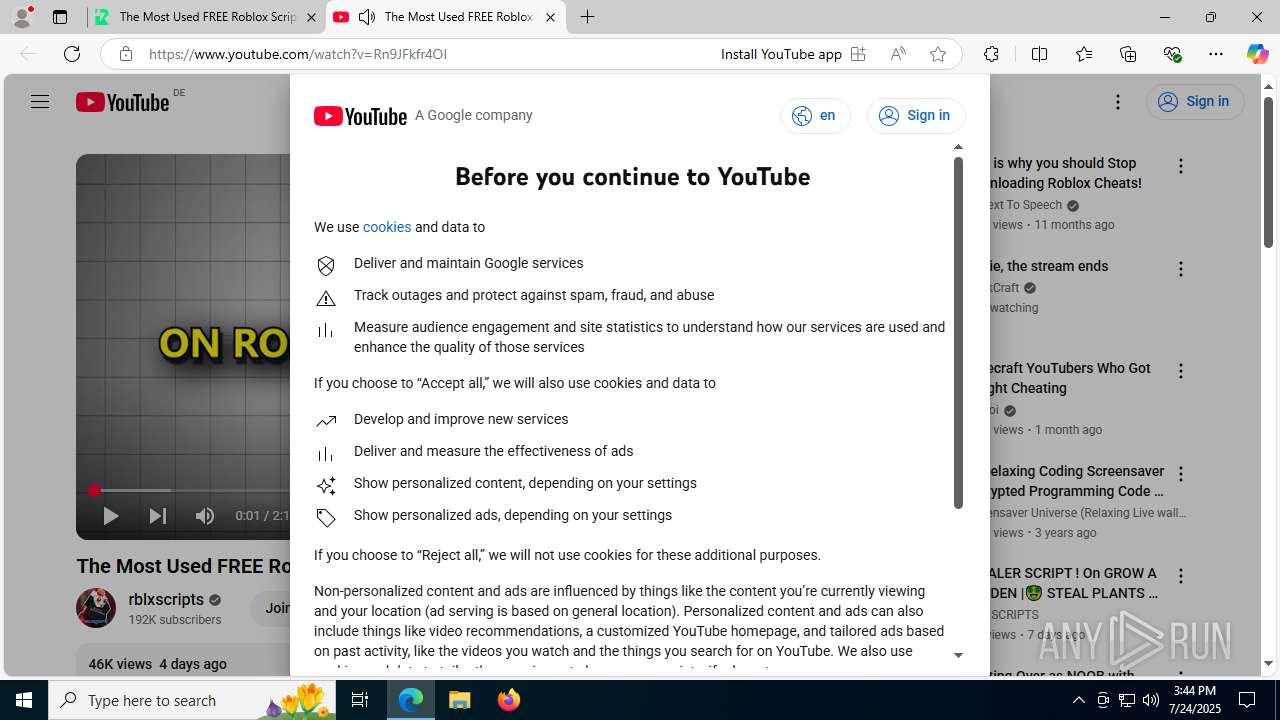Open a new browser tab
Viewport: 1280px width, 720px height.
tap(588, 17)
